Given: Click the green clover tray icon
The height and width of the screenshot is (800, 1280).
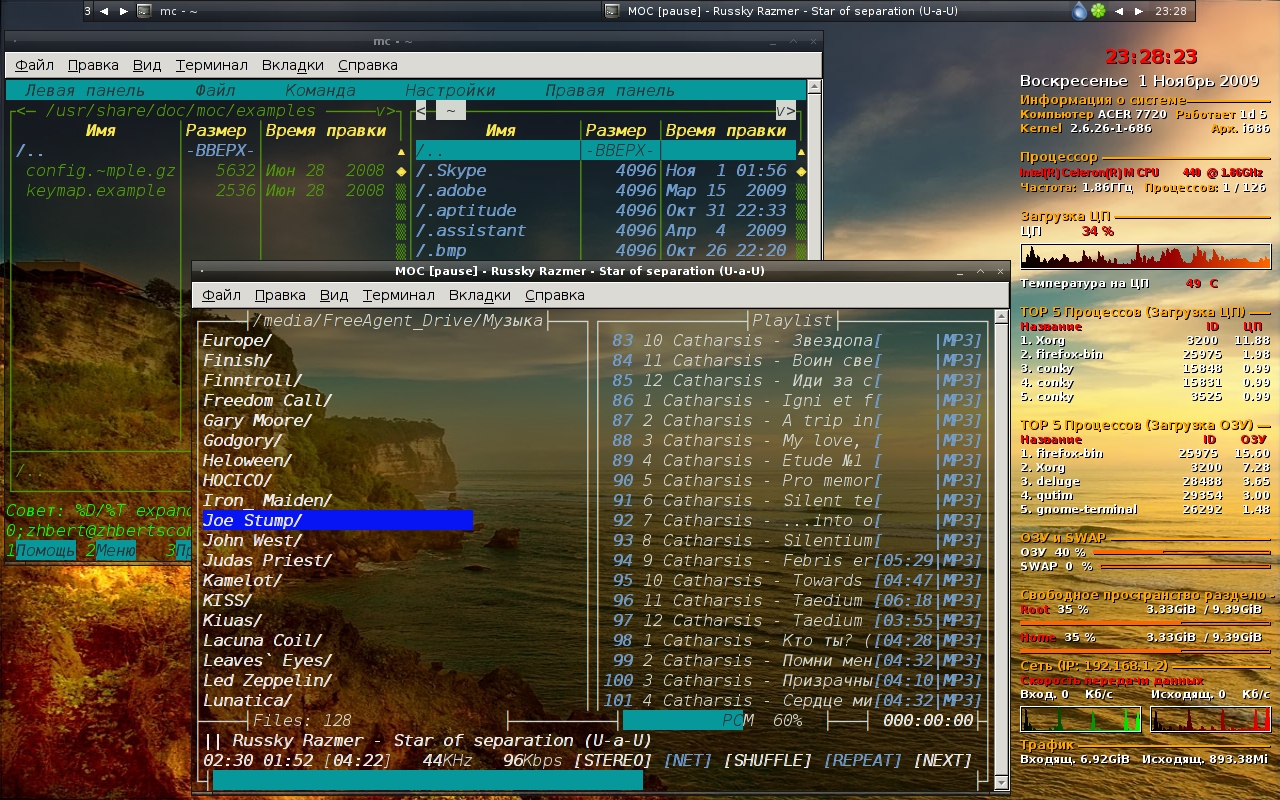Looking at the screenshot, I should tap(1098, 11).
